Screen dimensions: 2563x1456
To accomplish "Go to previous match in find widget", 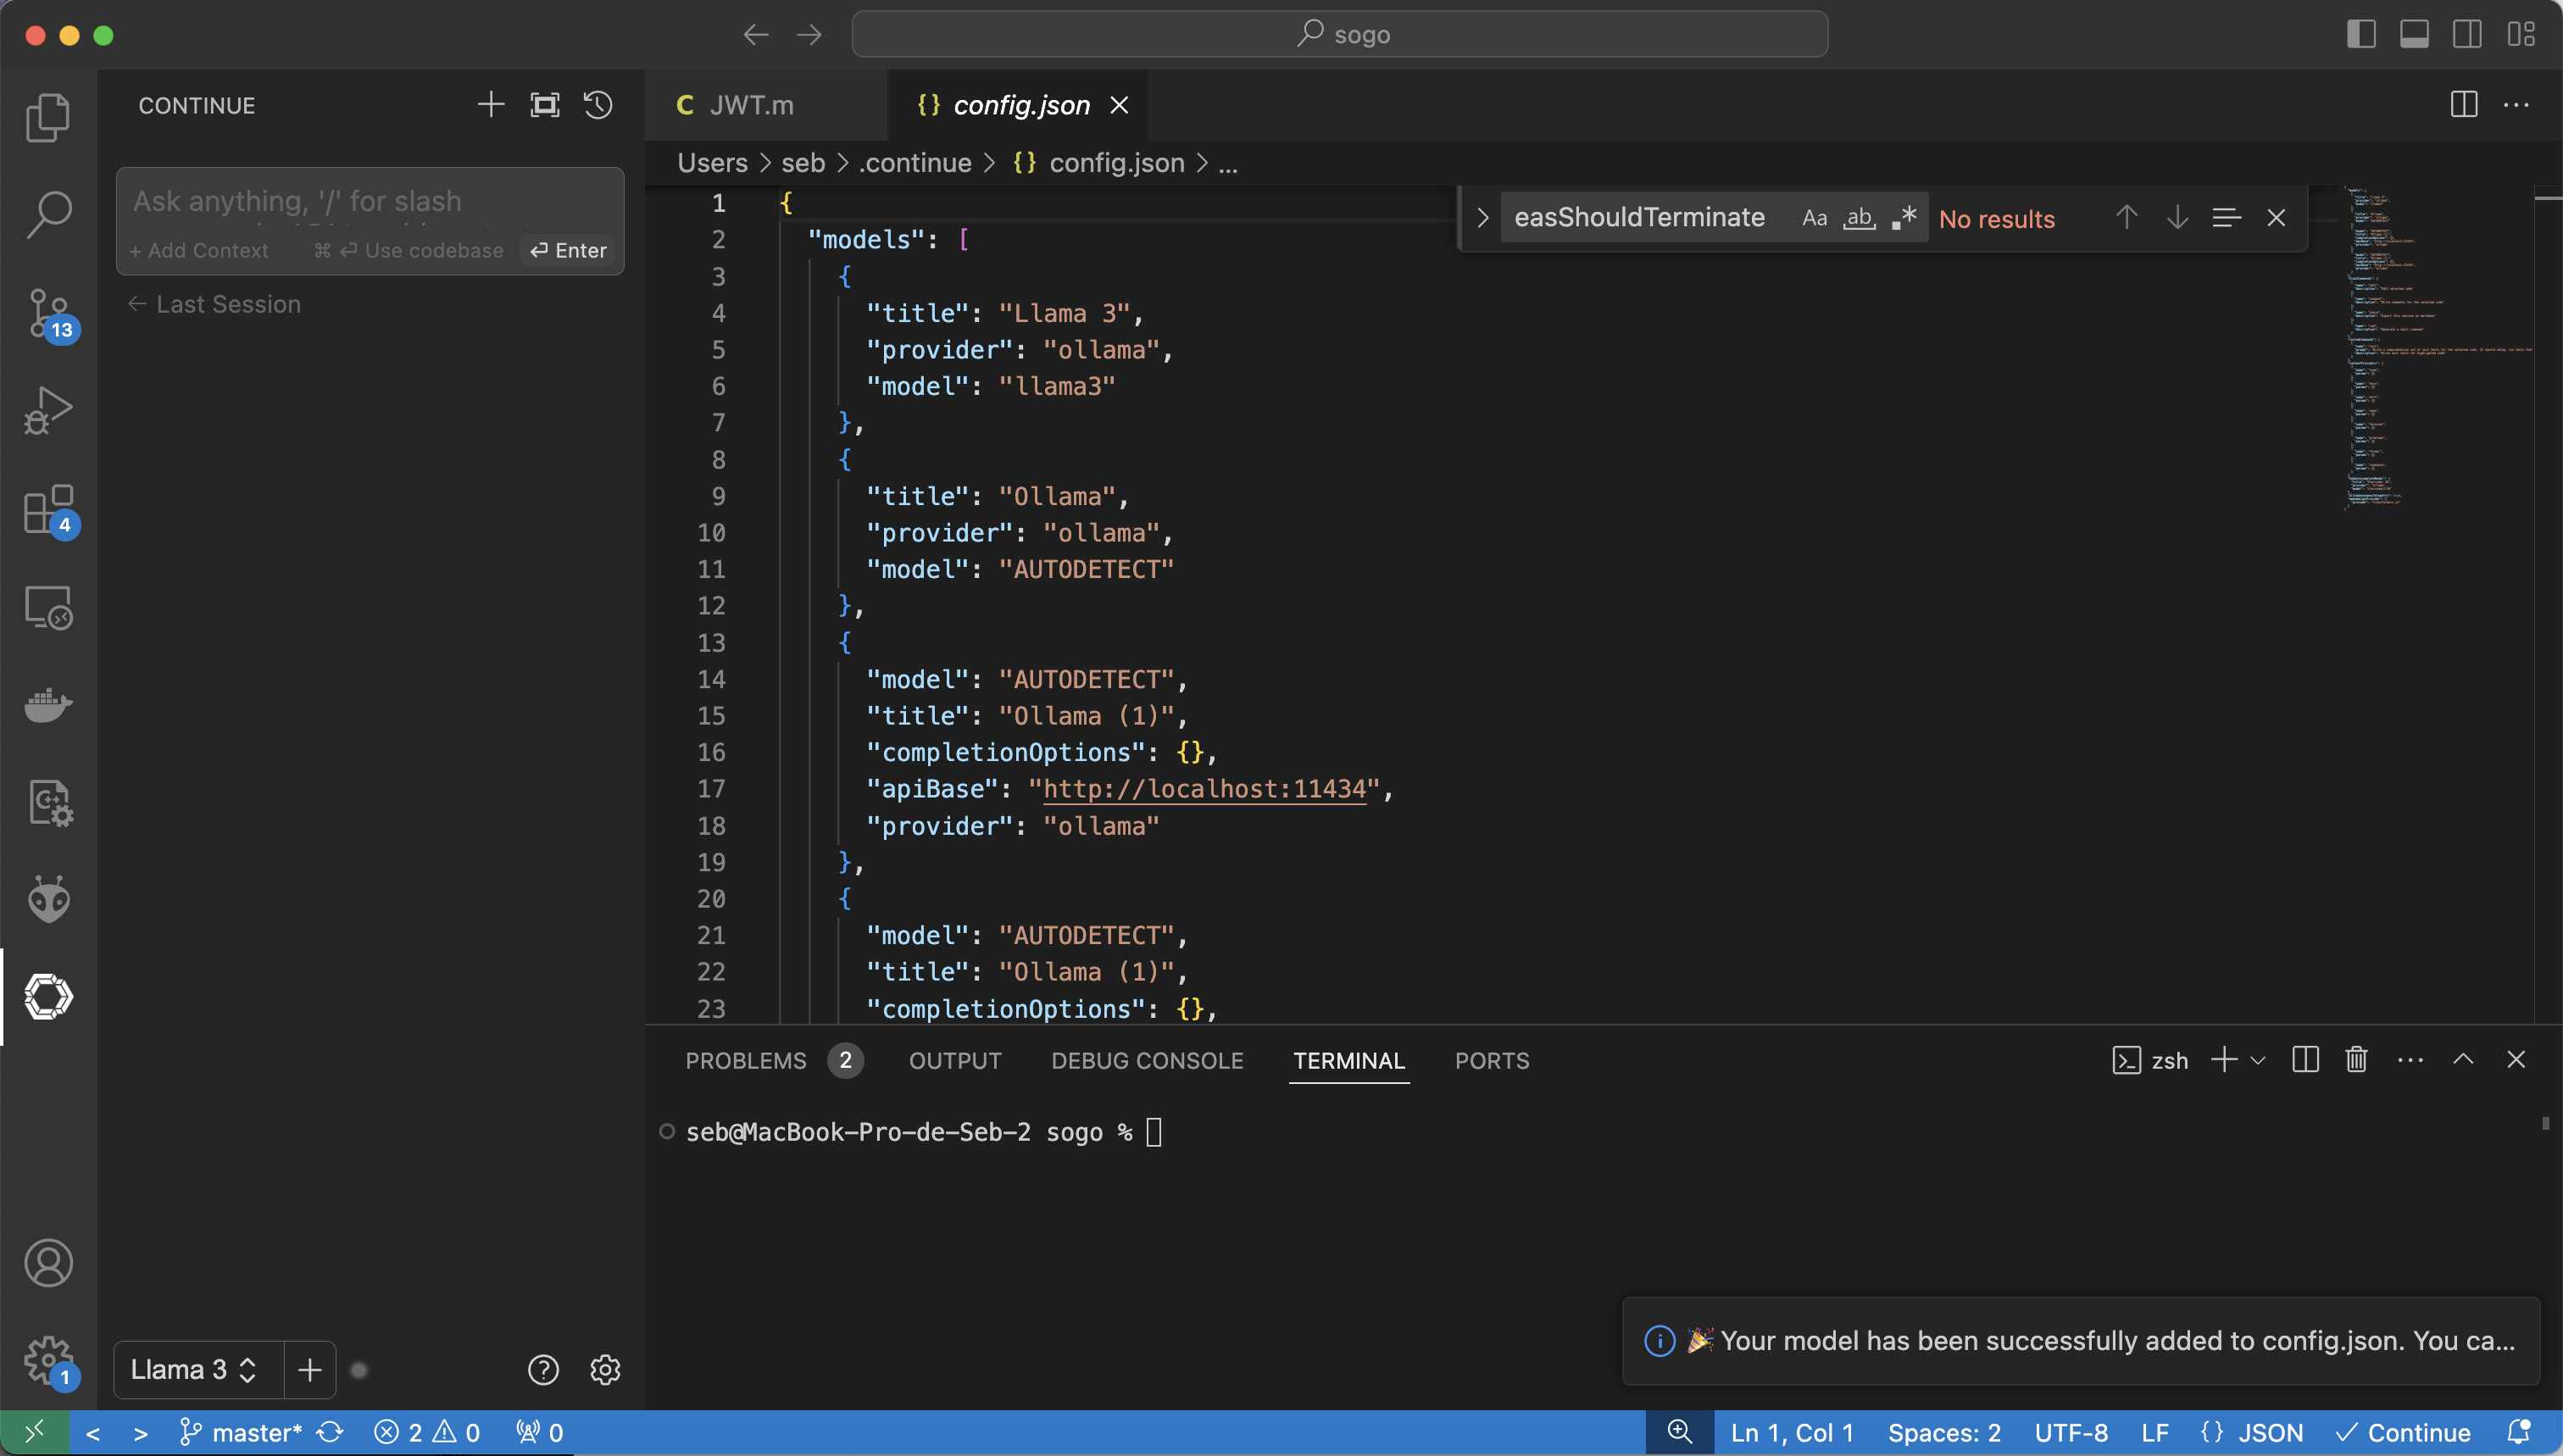I will coord(2126,217).
